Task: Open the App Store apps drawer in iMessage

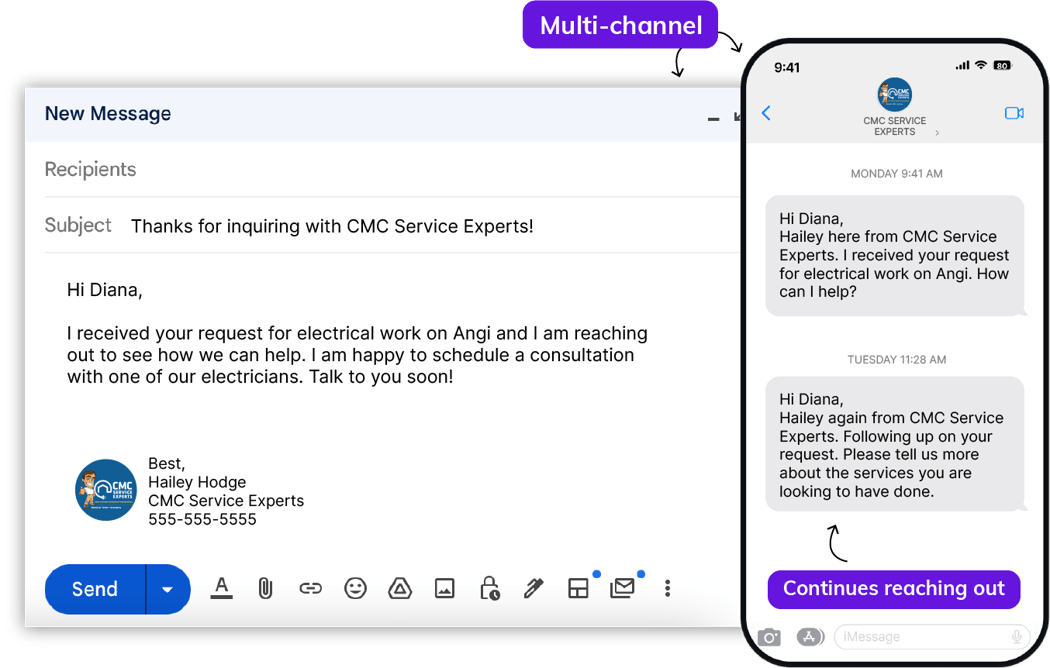Action: pos(810,636)
